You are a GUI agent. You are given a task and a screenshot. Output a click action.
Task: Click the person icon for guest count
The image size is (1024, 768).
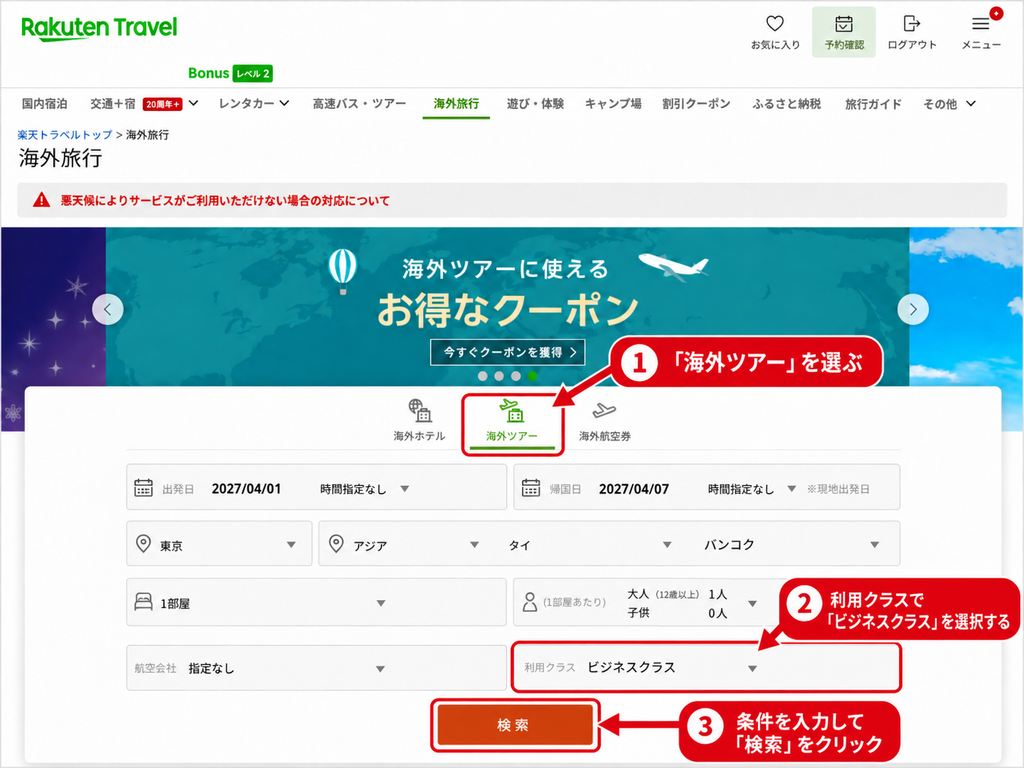(x=530, y=602)
